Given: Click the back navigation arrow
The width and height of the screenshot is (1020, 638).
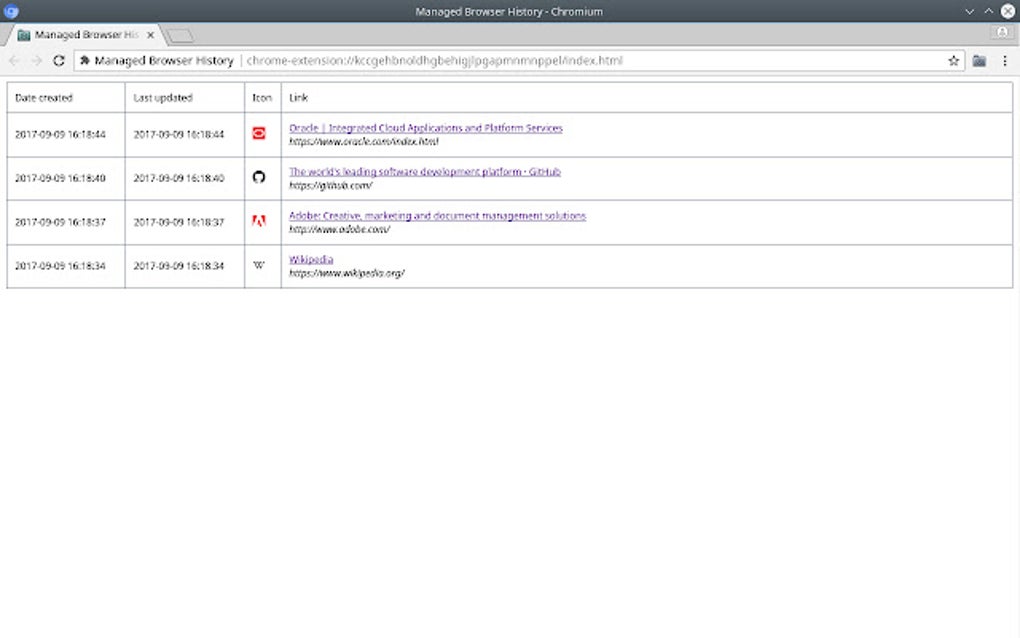Looking at the screenshot, I should [13, 60].
